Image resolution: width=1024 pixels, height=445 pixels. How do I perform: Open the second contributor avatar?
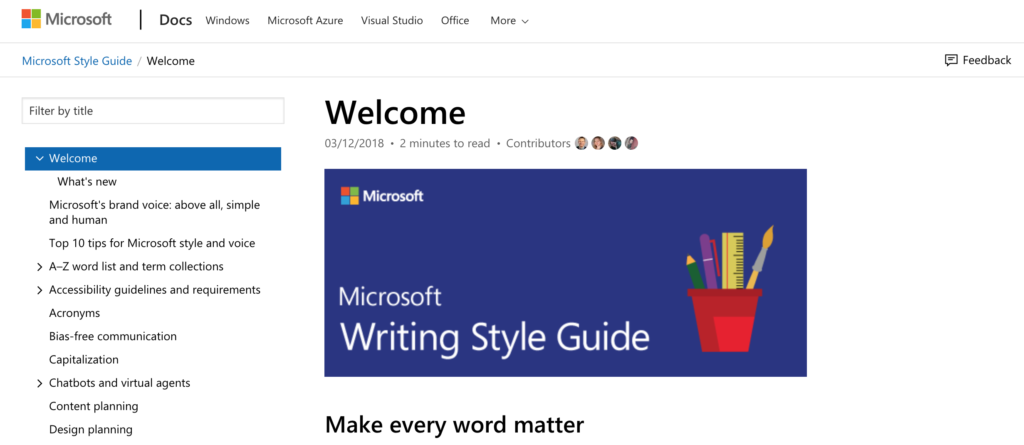598,143
